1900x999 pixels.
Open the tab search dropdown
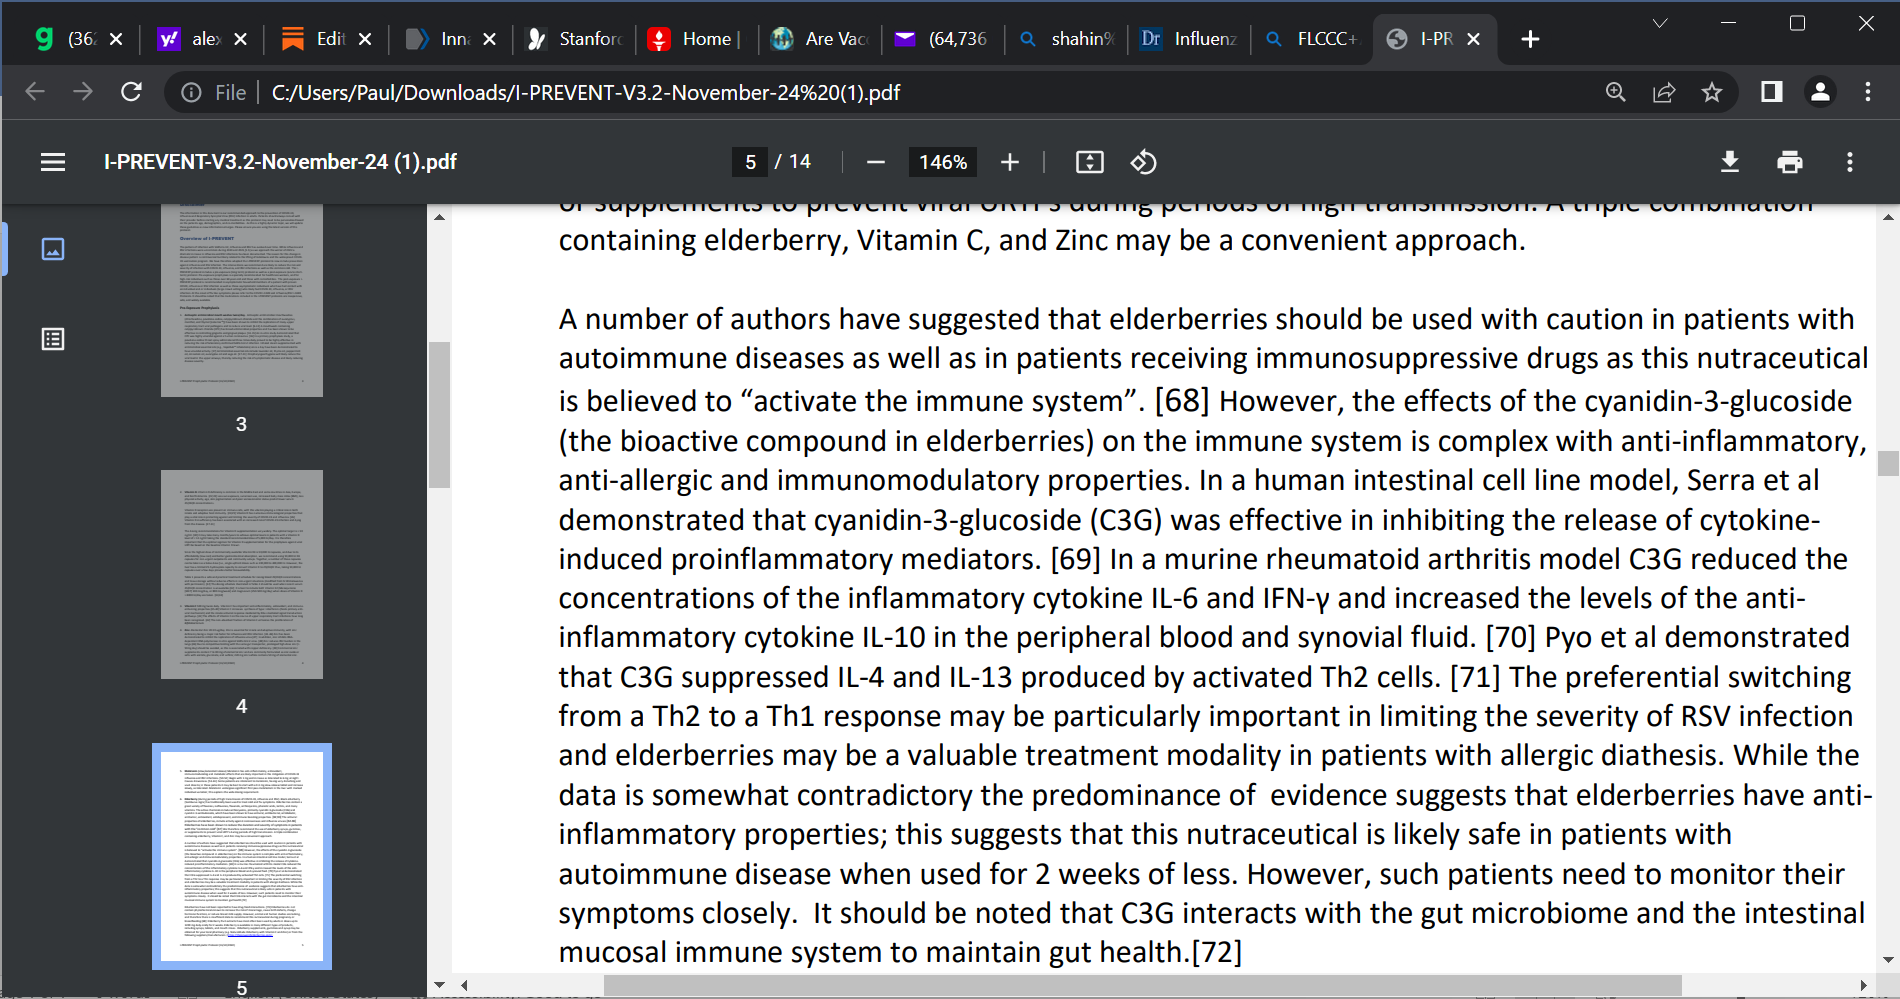(x=1660, y=23)
